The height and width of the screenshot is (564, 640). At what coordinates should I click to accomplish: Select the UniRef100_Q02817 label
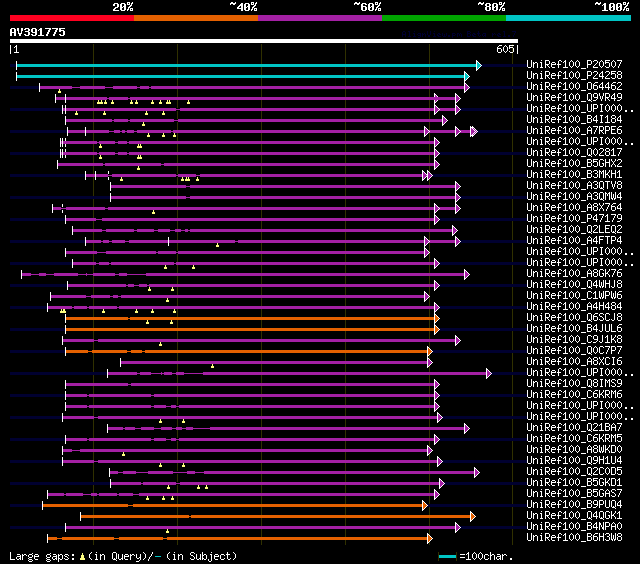pyautogui.click(x=574, y=152)
